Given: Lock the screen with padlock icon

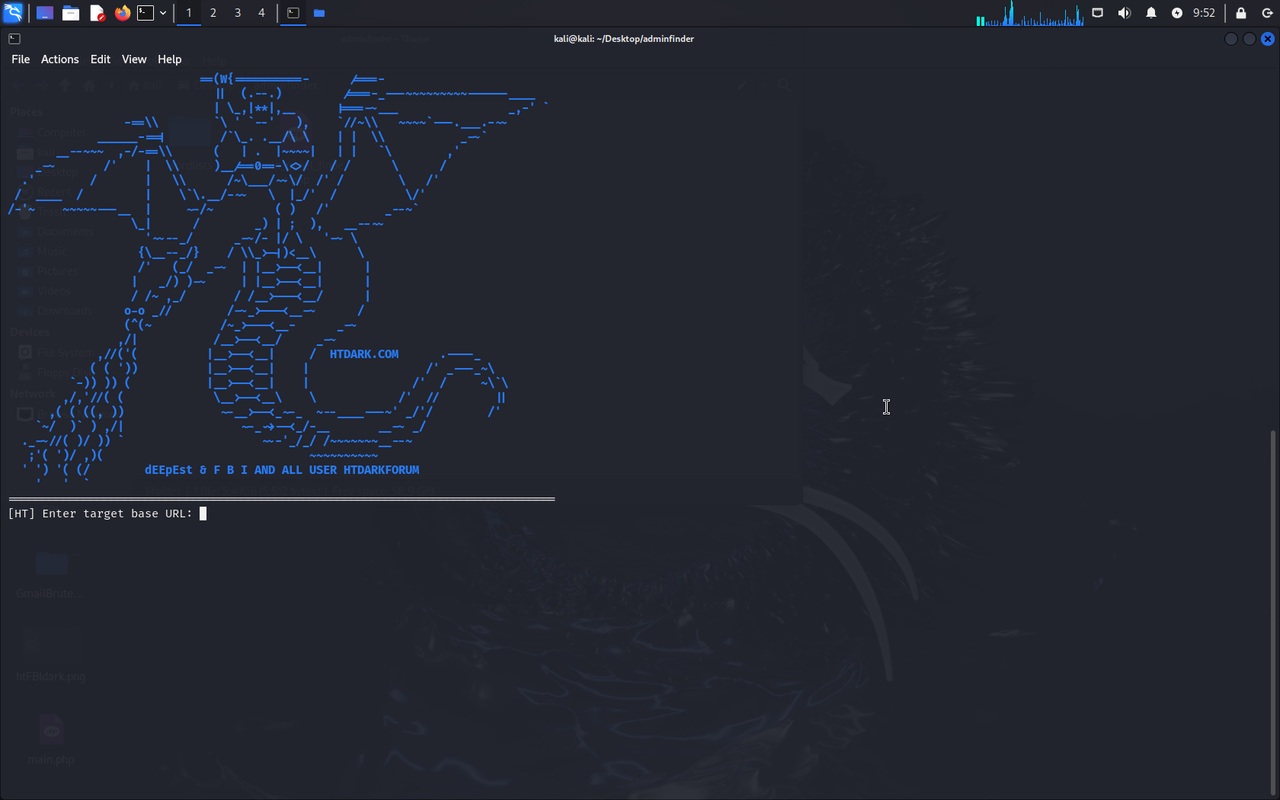Looking at the screenshot, I should coord(1241,13).
